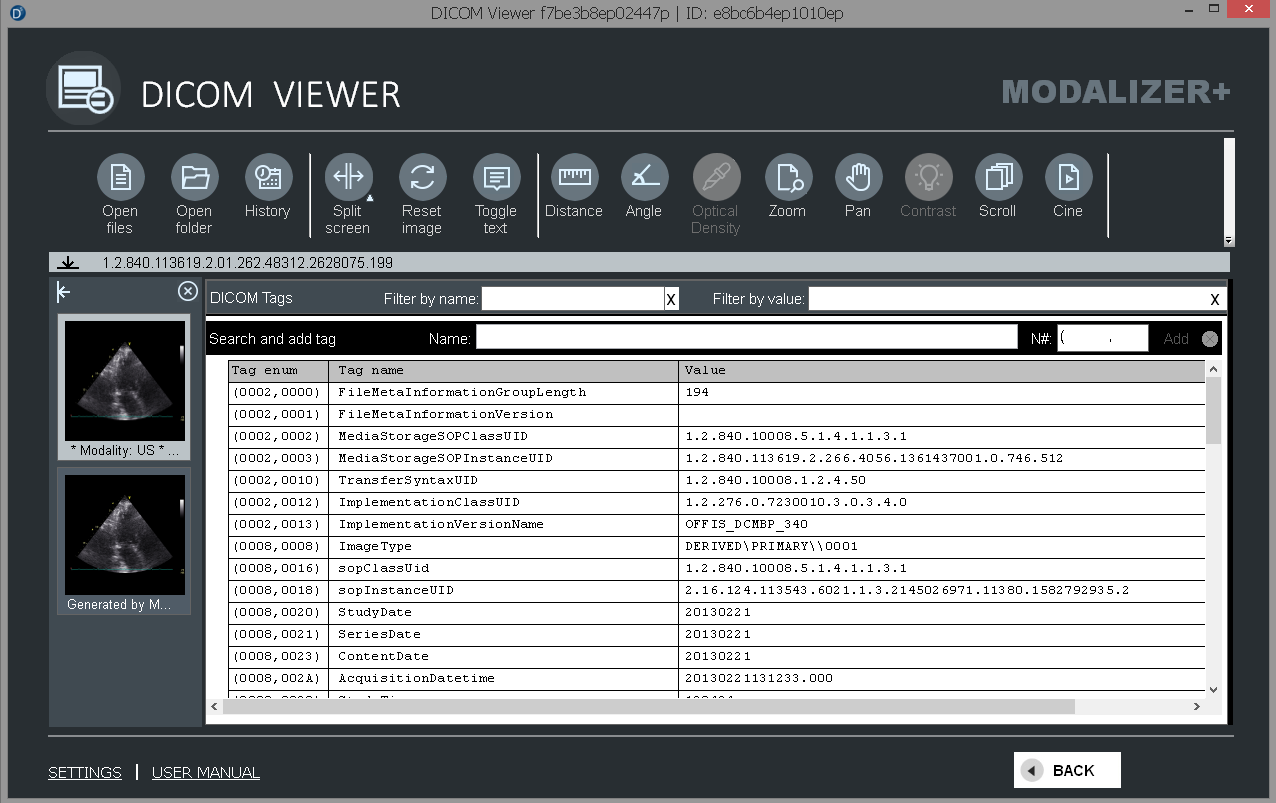Activate the Zoom tool
Screen dimensions: 1276x803
[788, 178]
